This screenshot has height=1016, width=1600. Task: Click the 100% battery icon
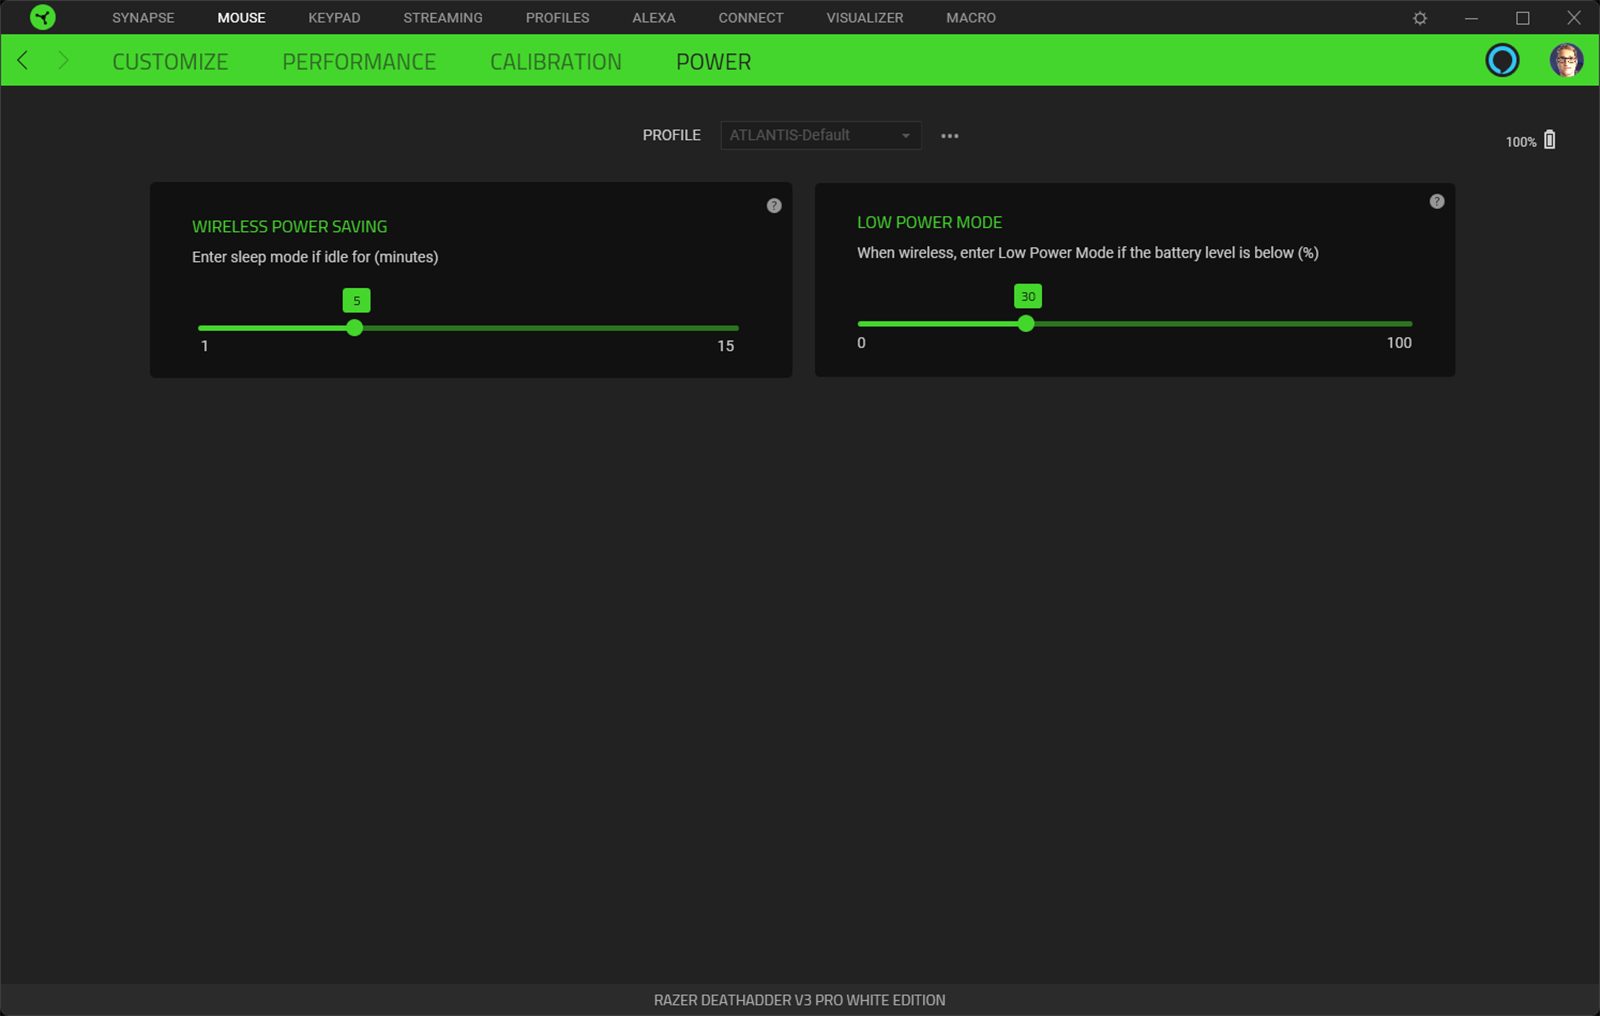click(x=1550, y=140)
